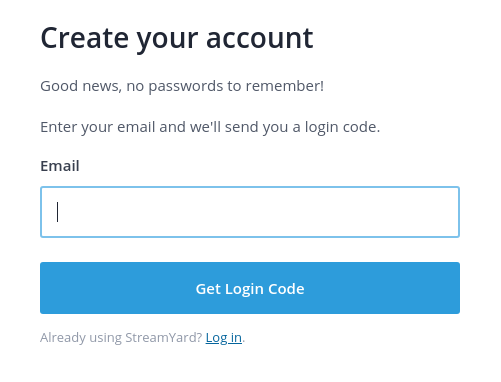Image resolution: width=501 pixels, height=382 pixels.
Task: Go to login page via Log in
Action: tap(224, 338)
